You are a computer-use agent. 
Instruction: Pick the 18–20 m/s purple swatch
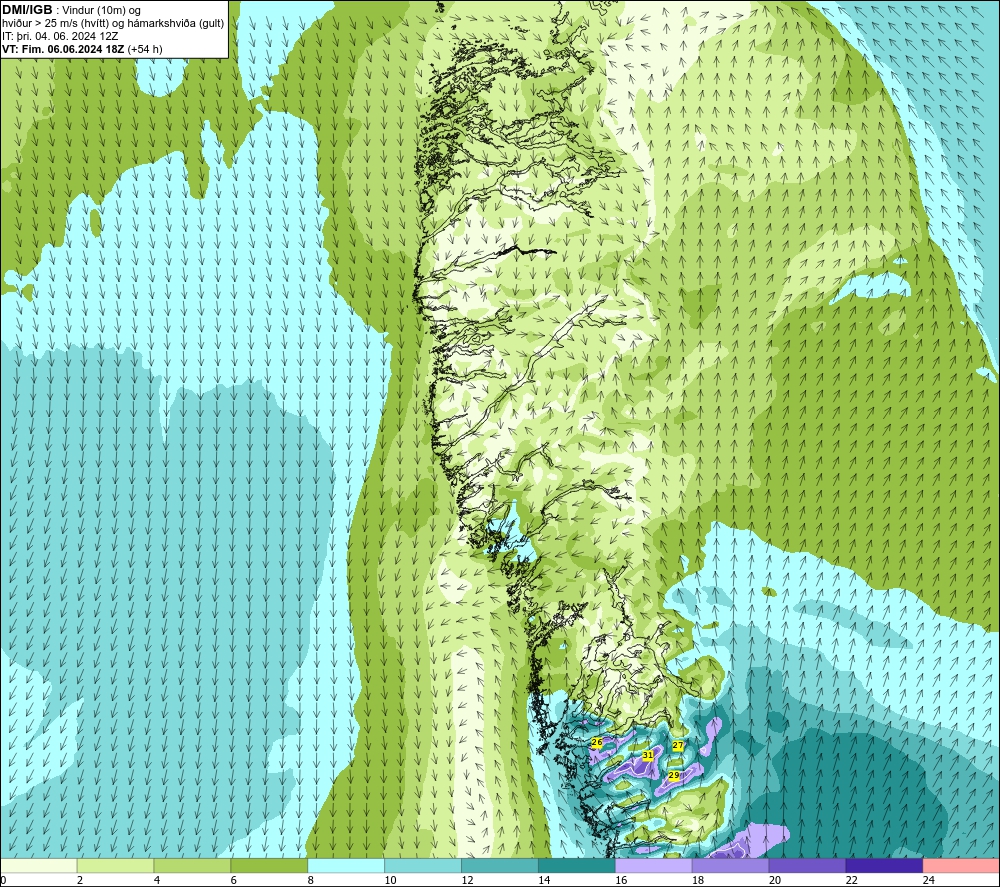coord(730,865)
